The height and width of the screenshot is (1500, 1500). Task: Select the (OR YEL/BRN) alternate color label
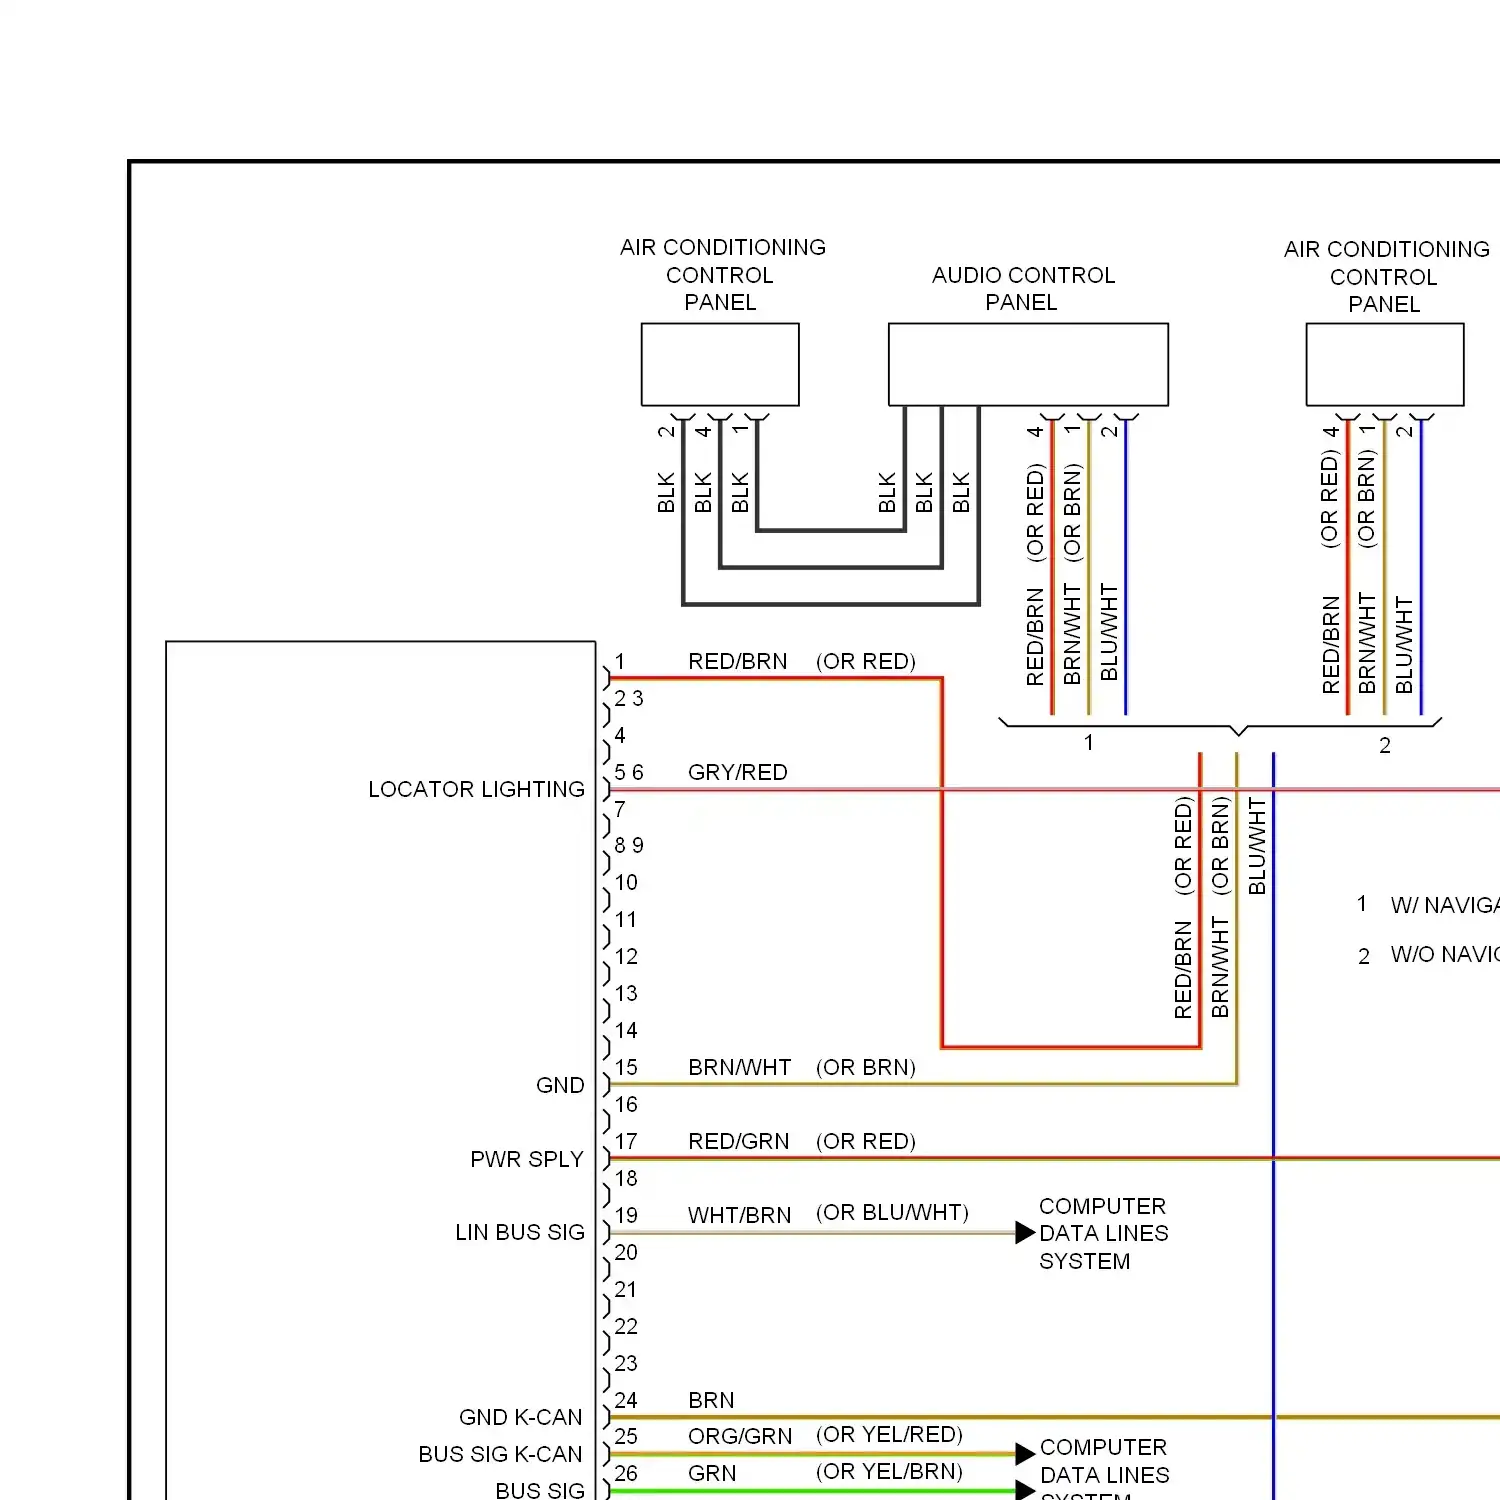(889, 1472)
